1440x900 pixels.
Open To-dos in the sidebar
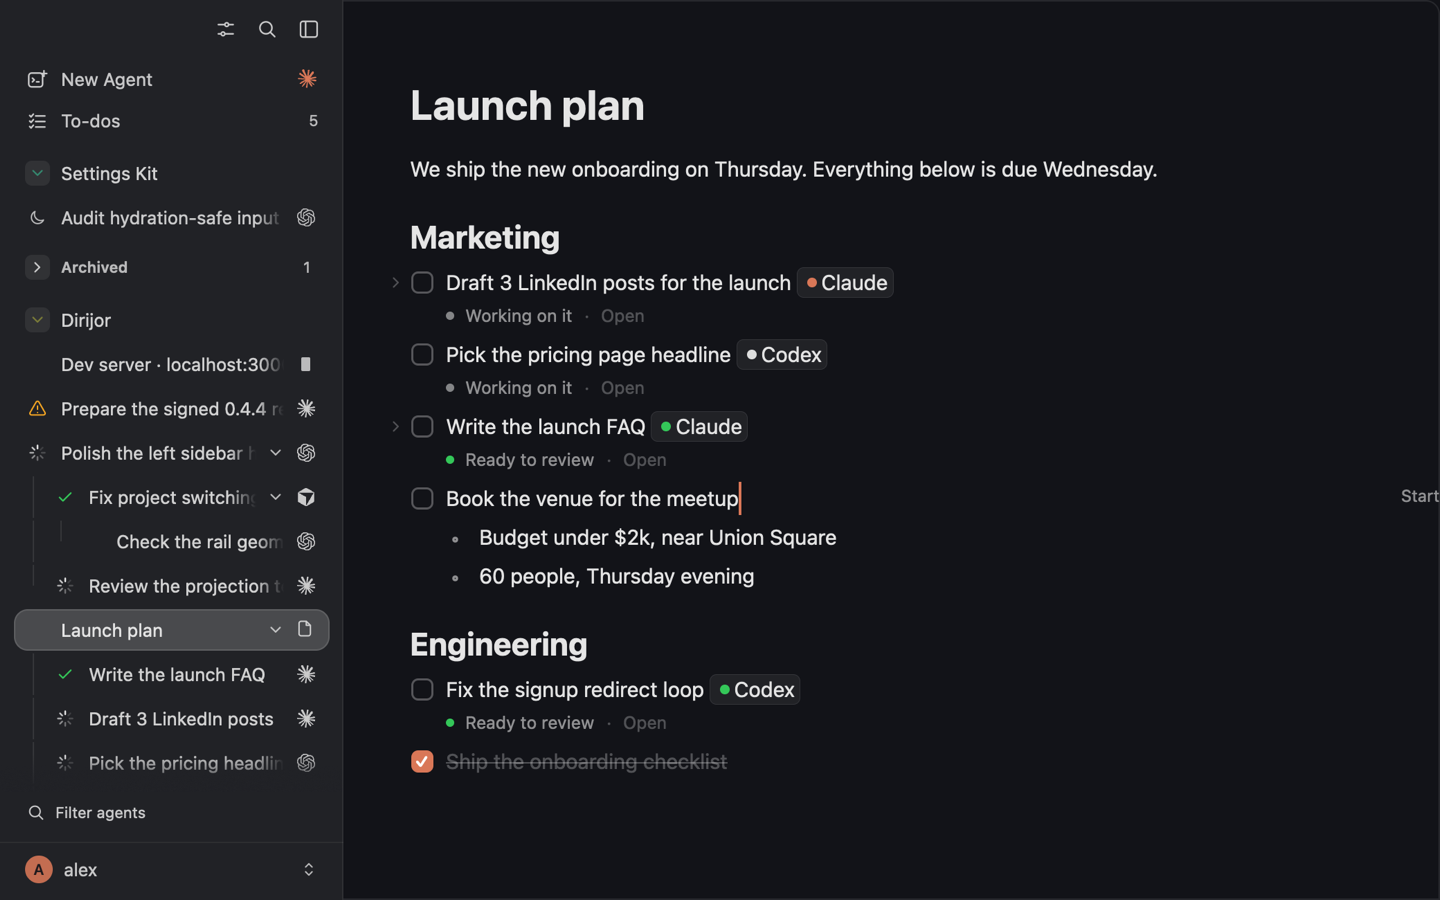171,121
